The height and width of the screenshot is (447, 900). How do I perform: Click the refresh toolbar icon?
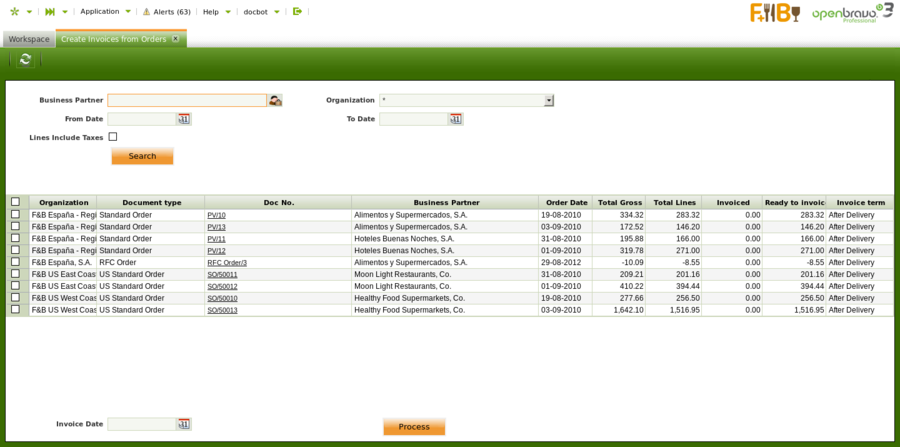pyautogui.click(x=25, y=60)
